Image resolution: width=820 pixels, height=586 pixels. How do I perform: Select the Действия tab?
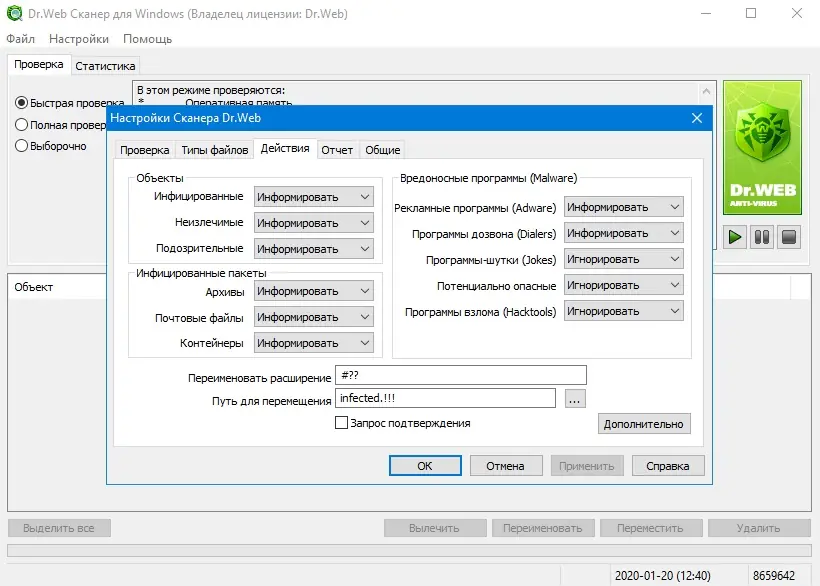pos(285,148)
